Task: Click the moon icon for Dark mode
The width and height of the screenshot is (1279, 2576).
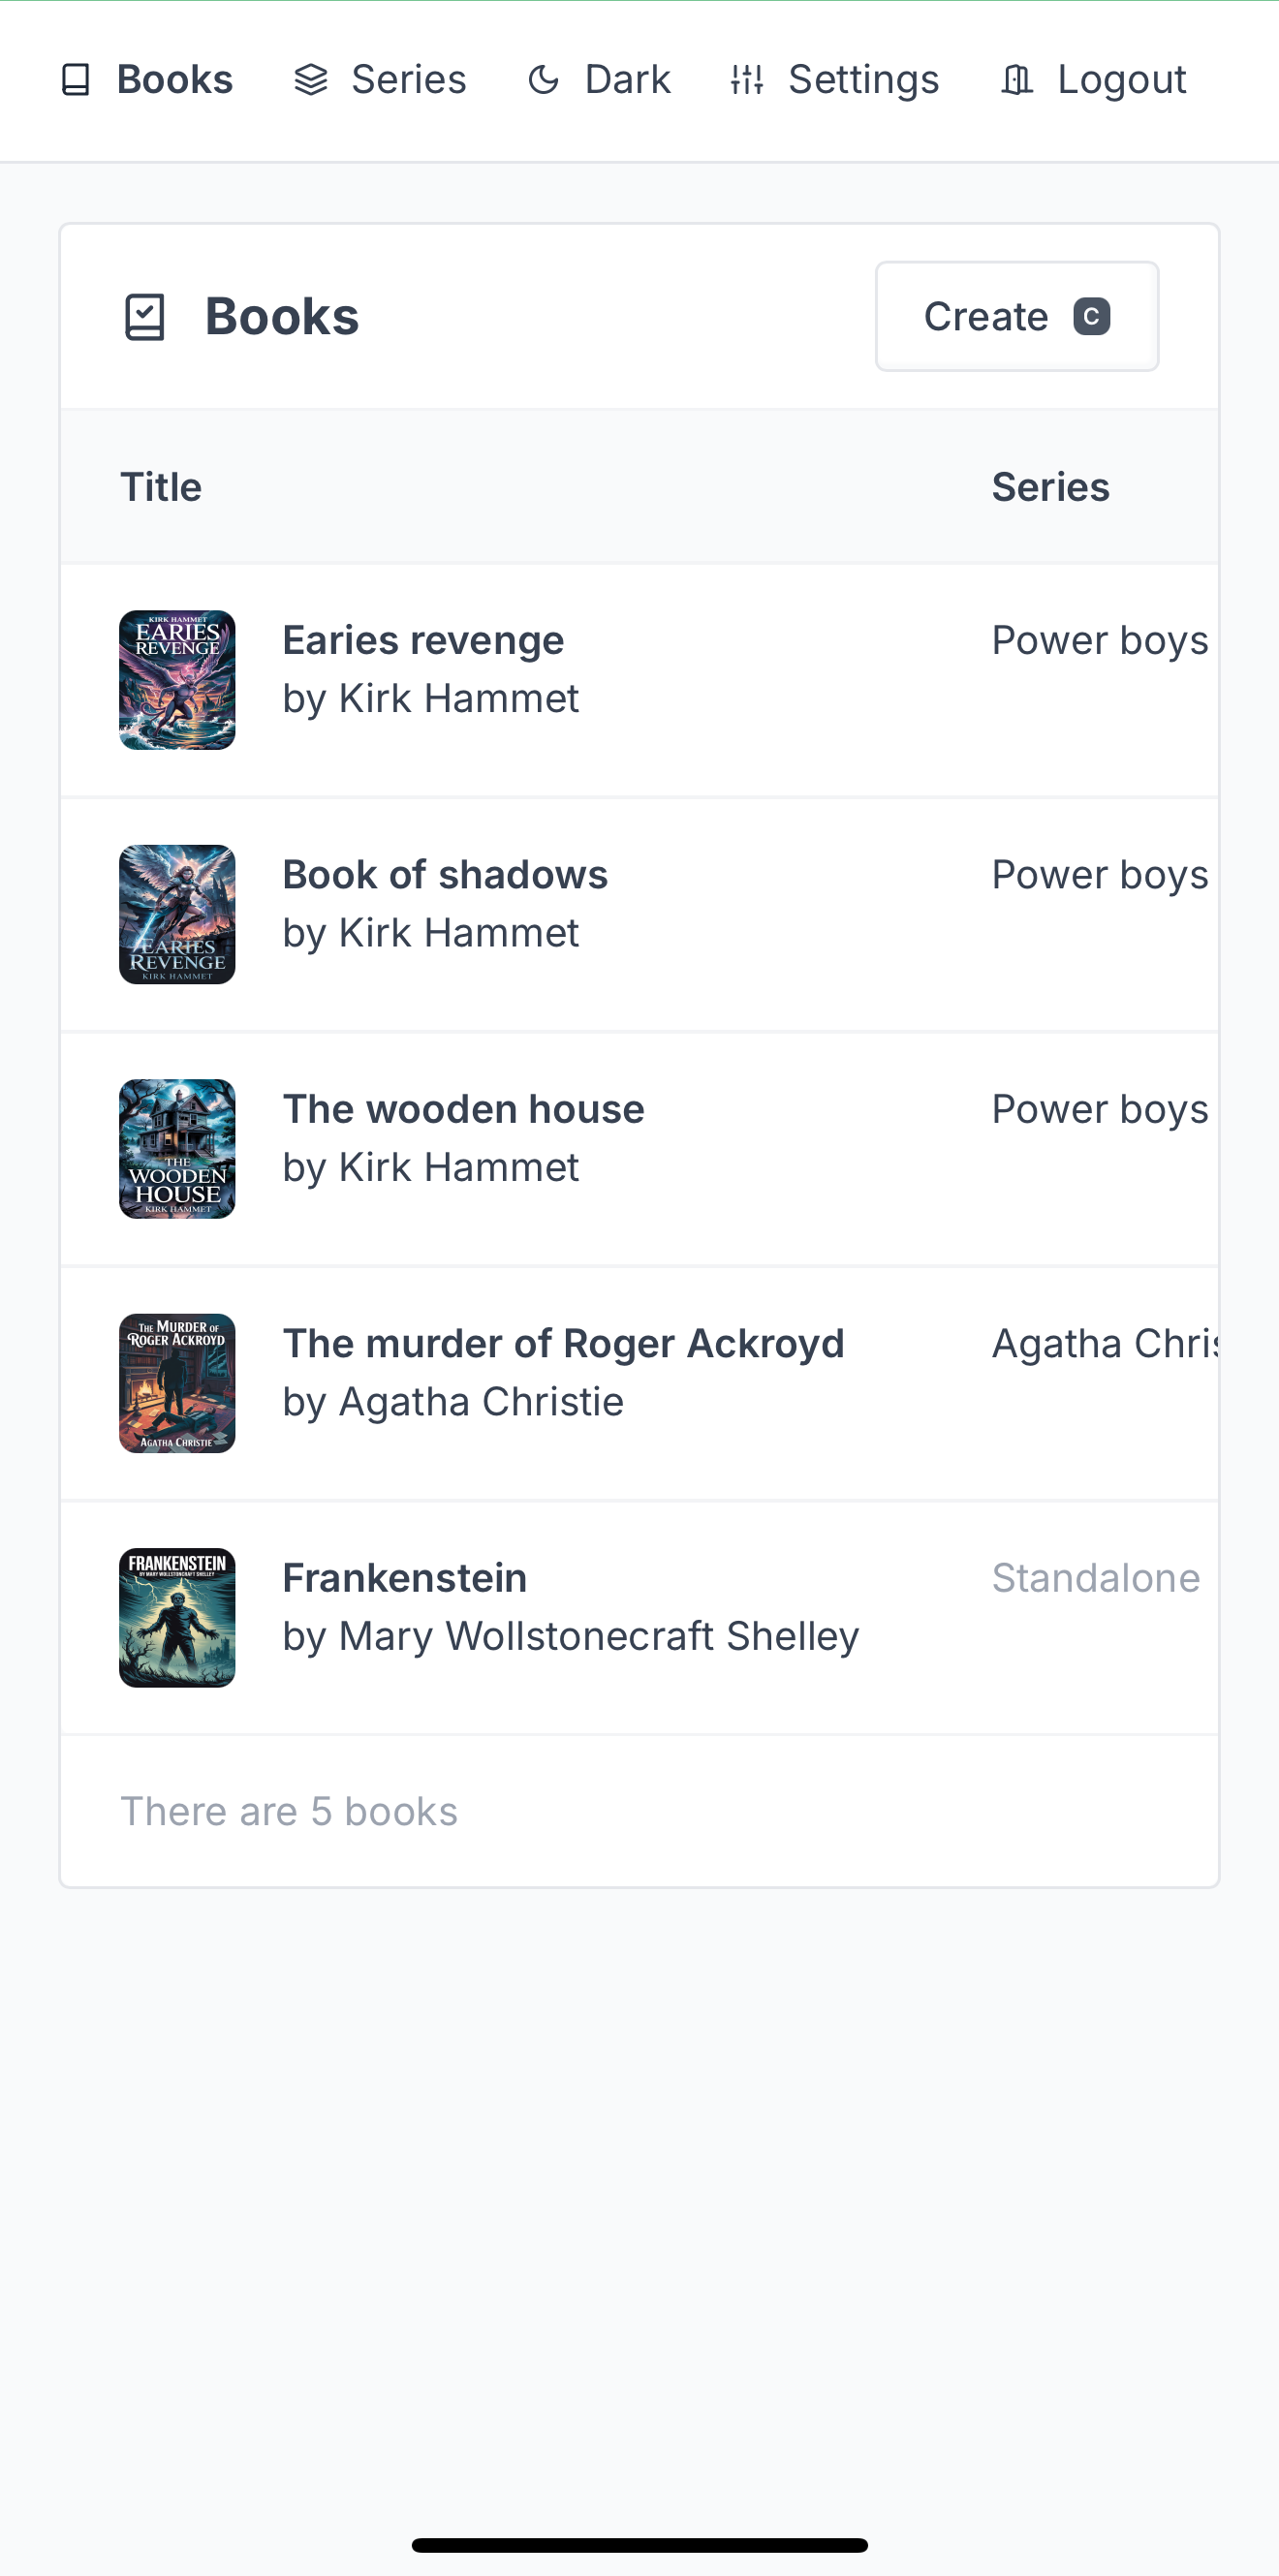Action: 543,80
